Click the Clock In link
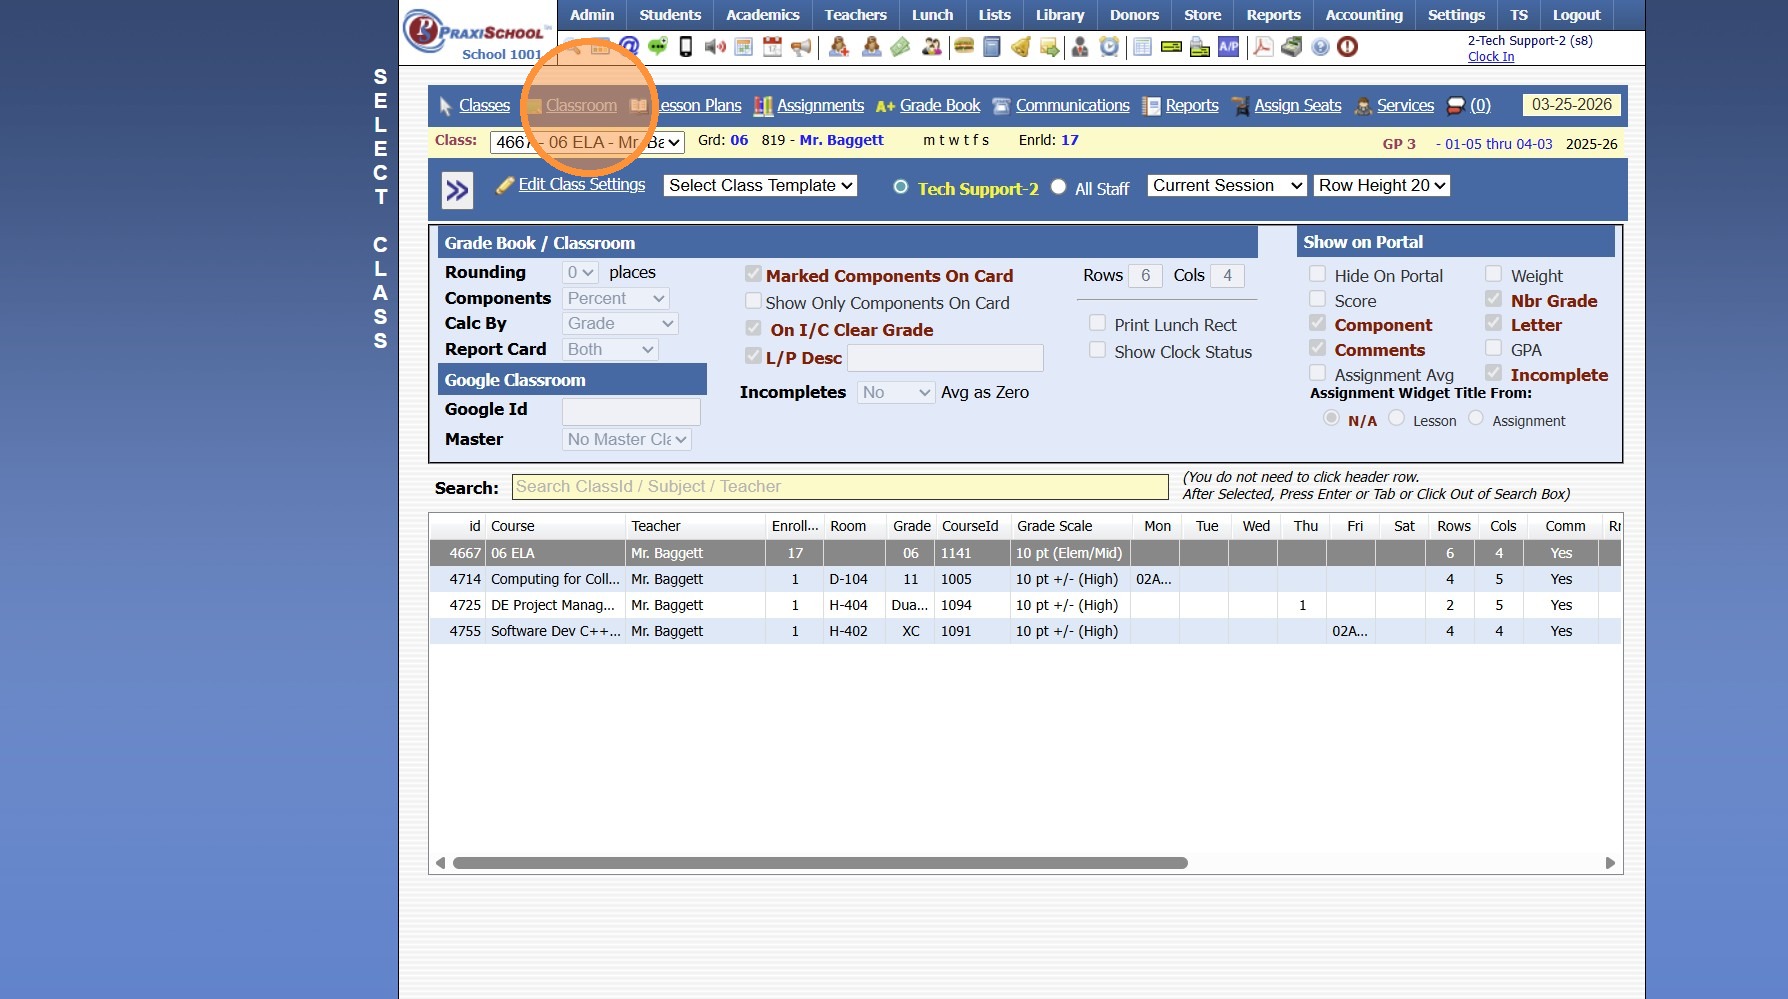Image resolution: width=1788 pixels, height=999 pixels. tap(1490, 57)
